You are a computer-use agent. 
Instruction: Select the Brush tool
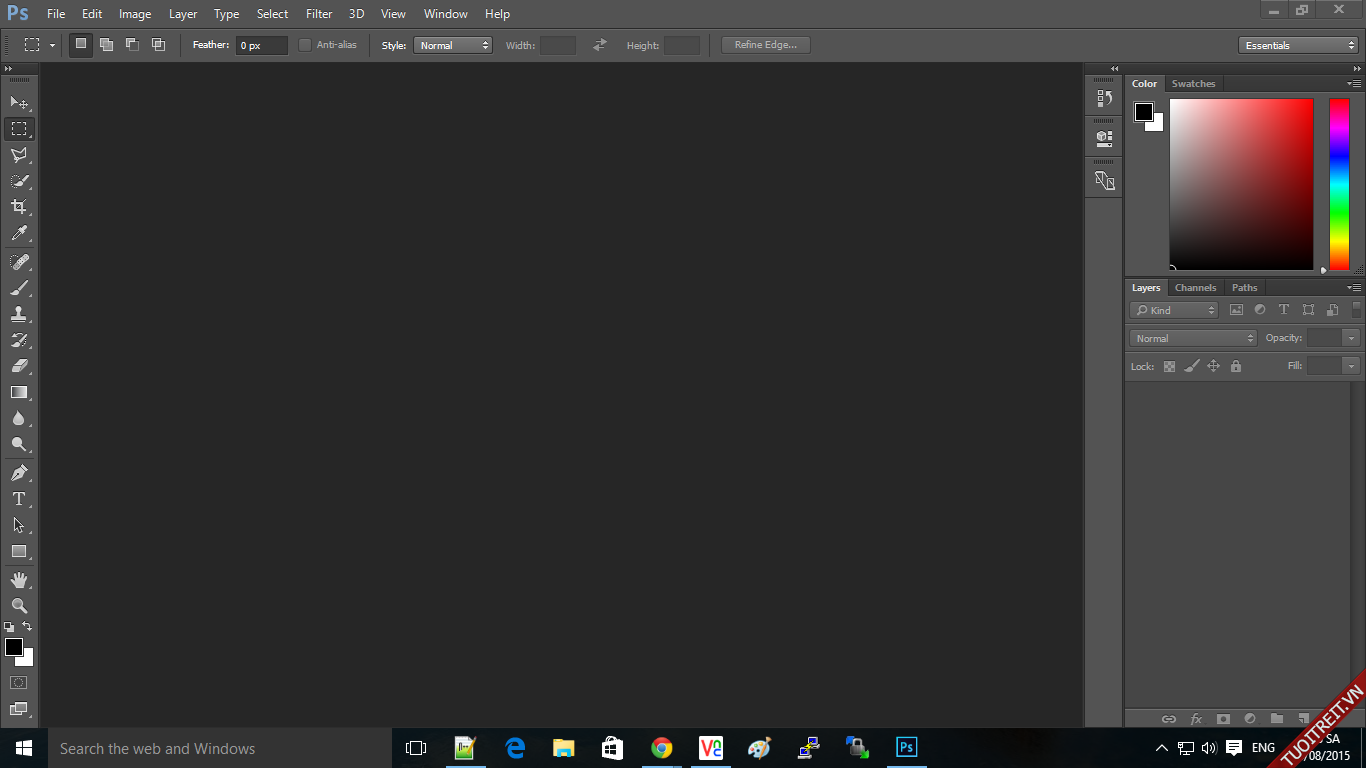[x=19, y=288]
